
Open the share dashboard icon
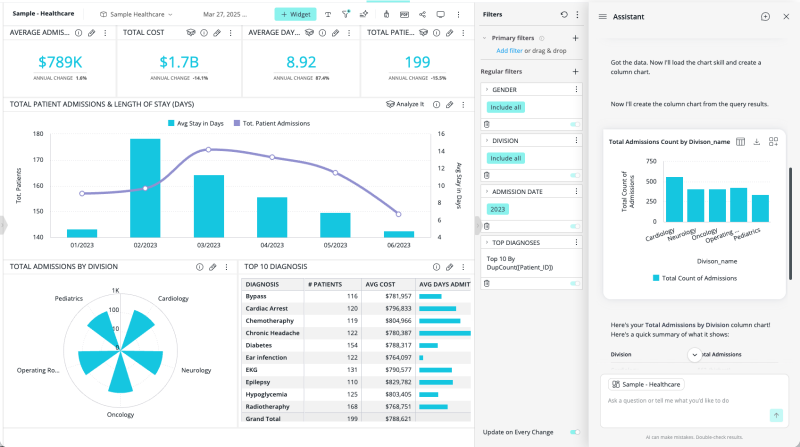click(x=422, y=14)
